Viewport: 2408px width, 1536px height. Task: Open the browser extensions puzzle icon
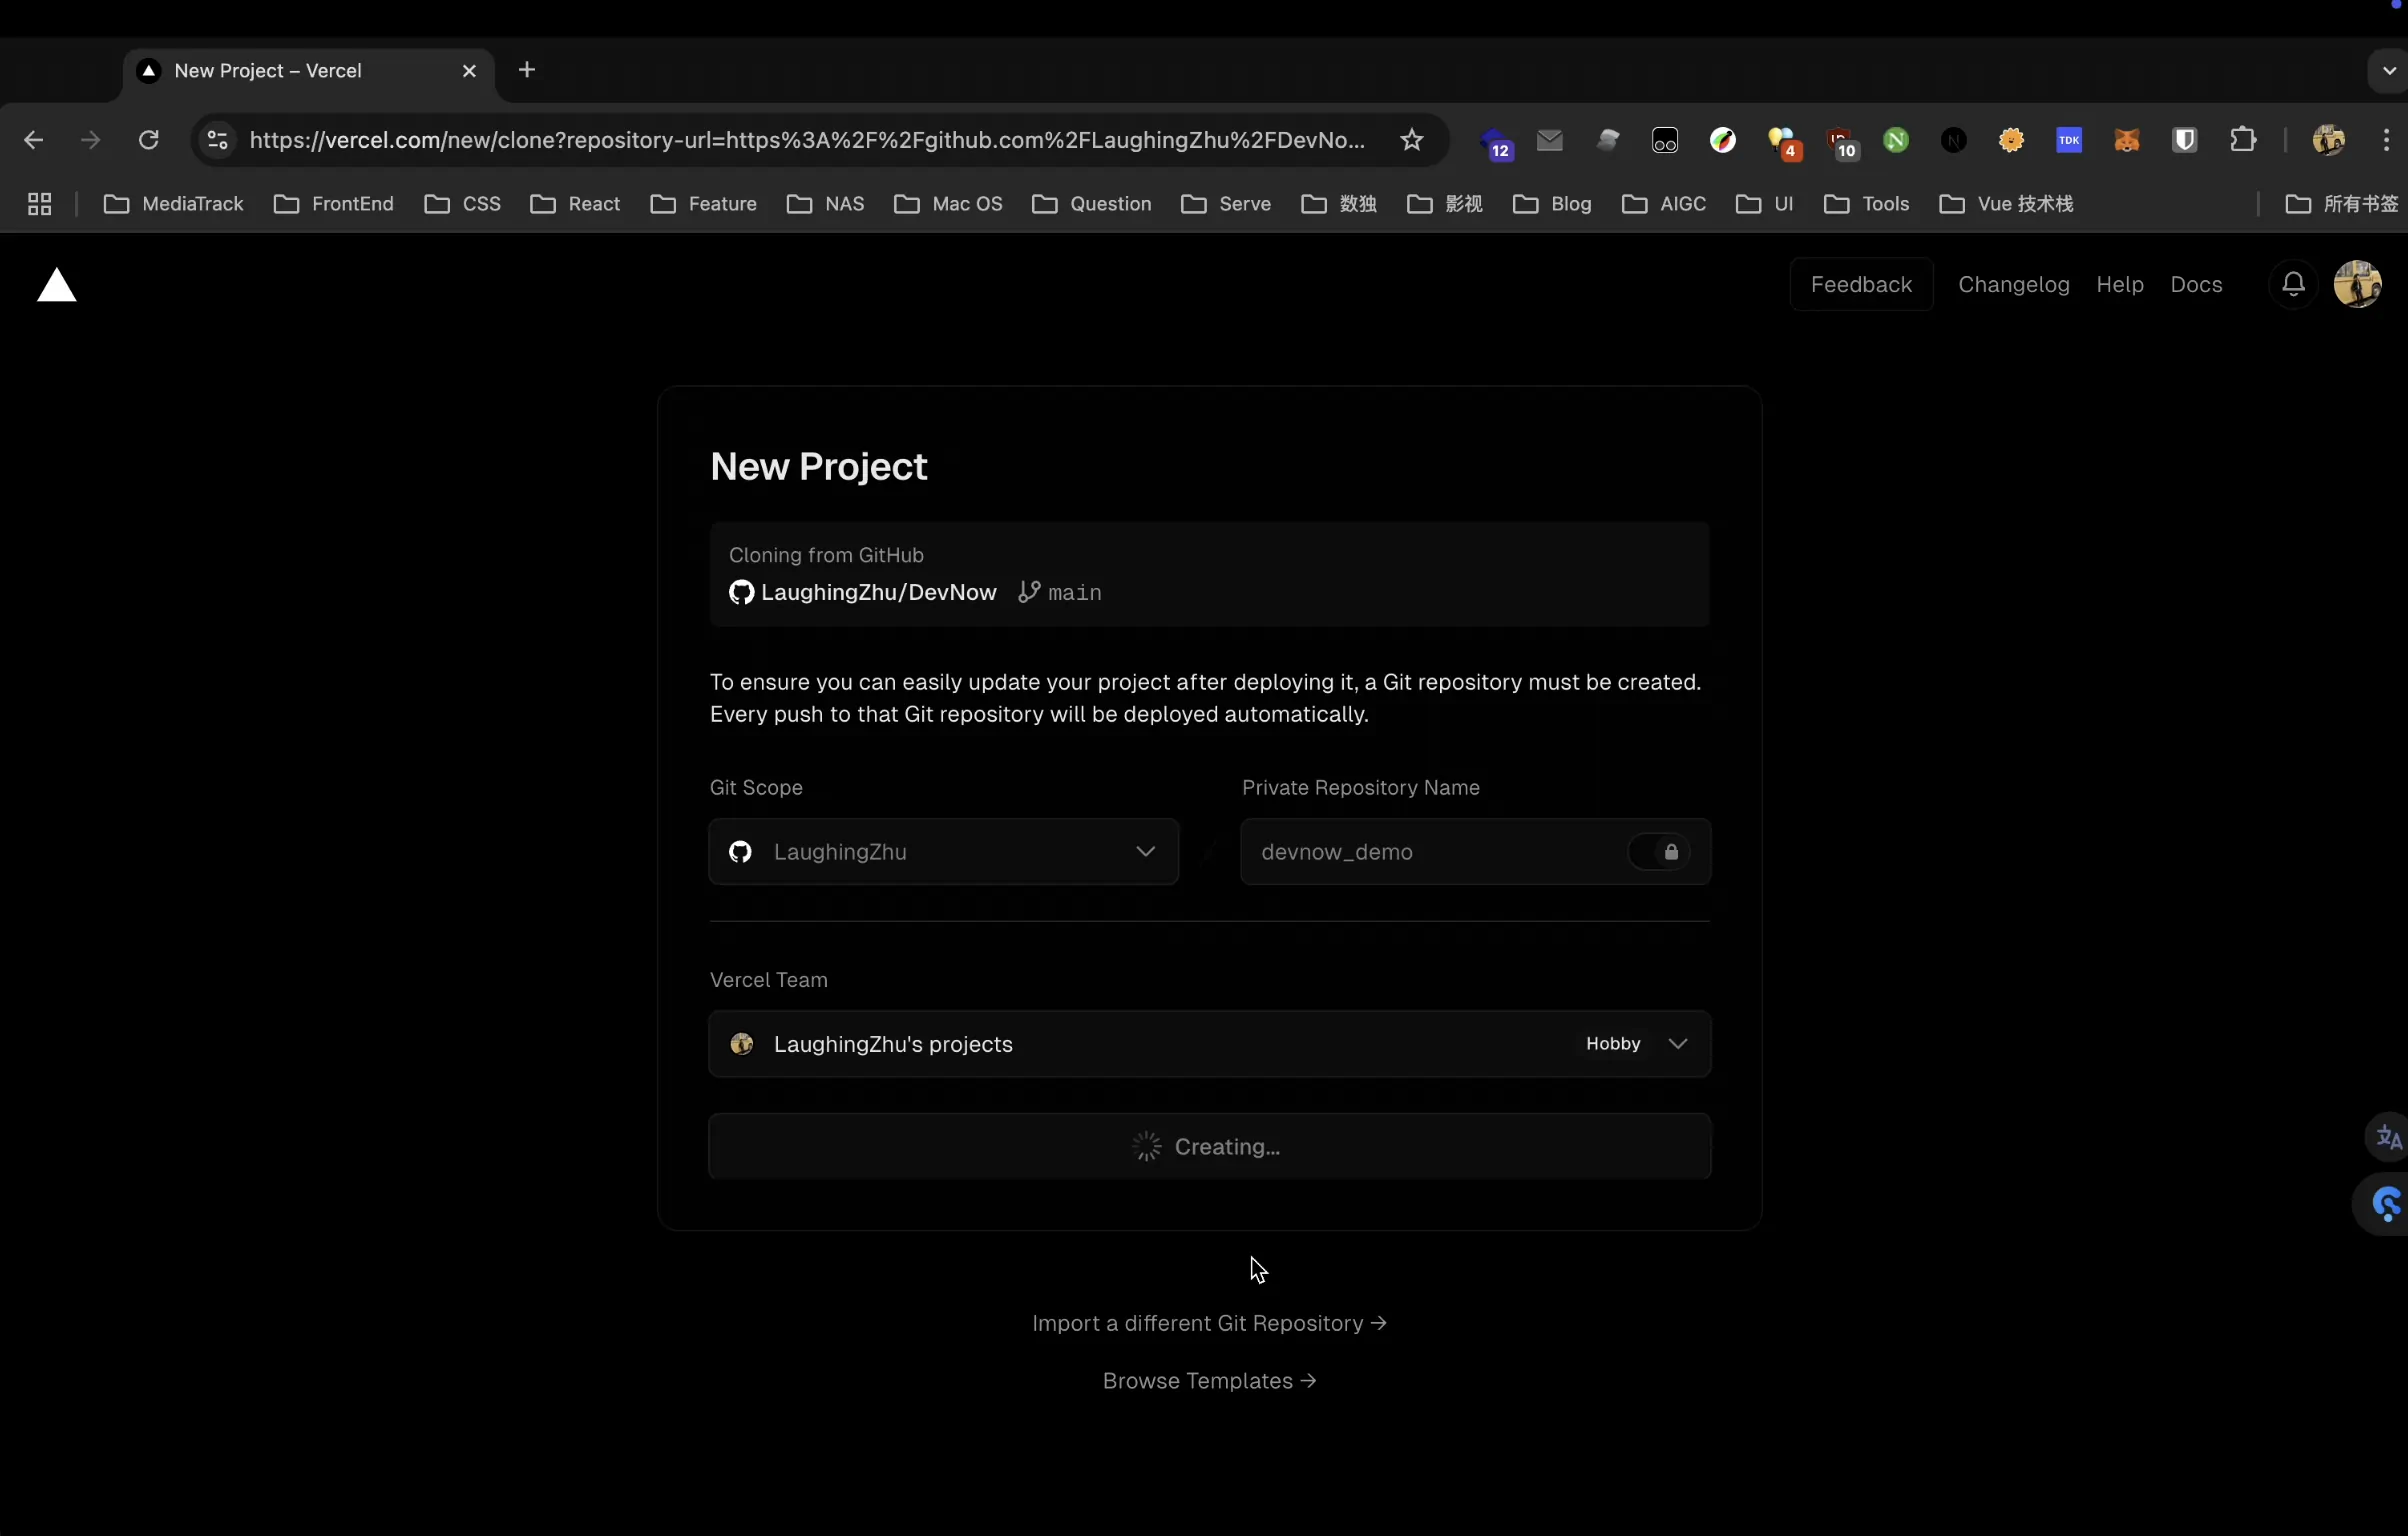(x=2243, y=140)
